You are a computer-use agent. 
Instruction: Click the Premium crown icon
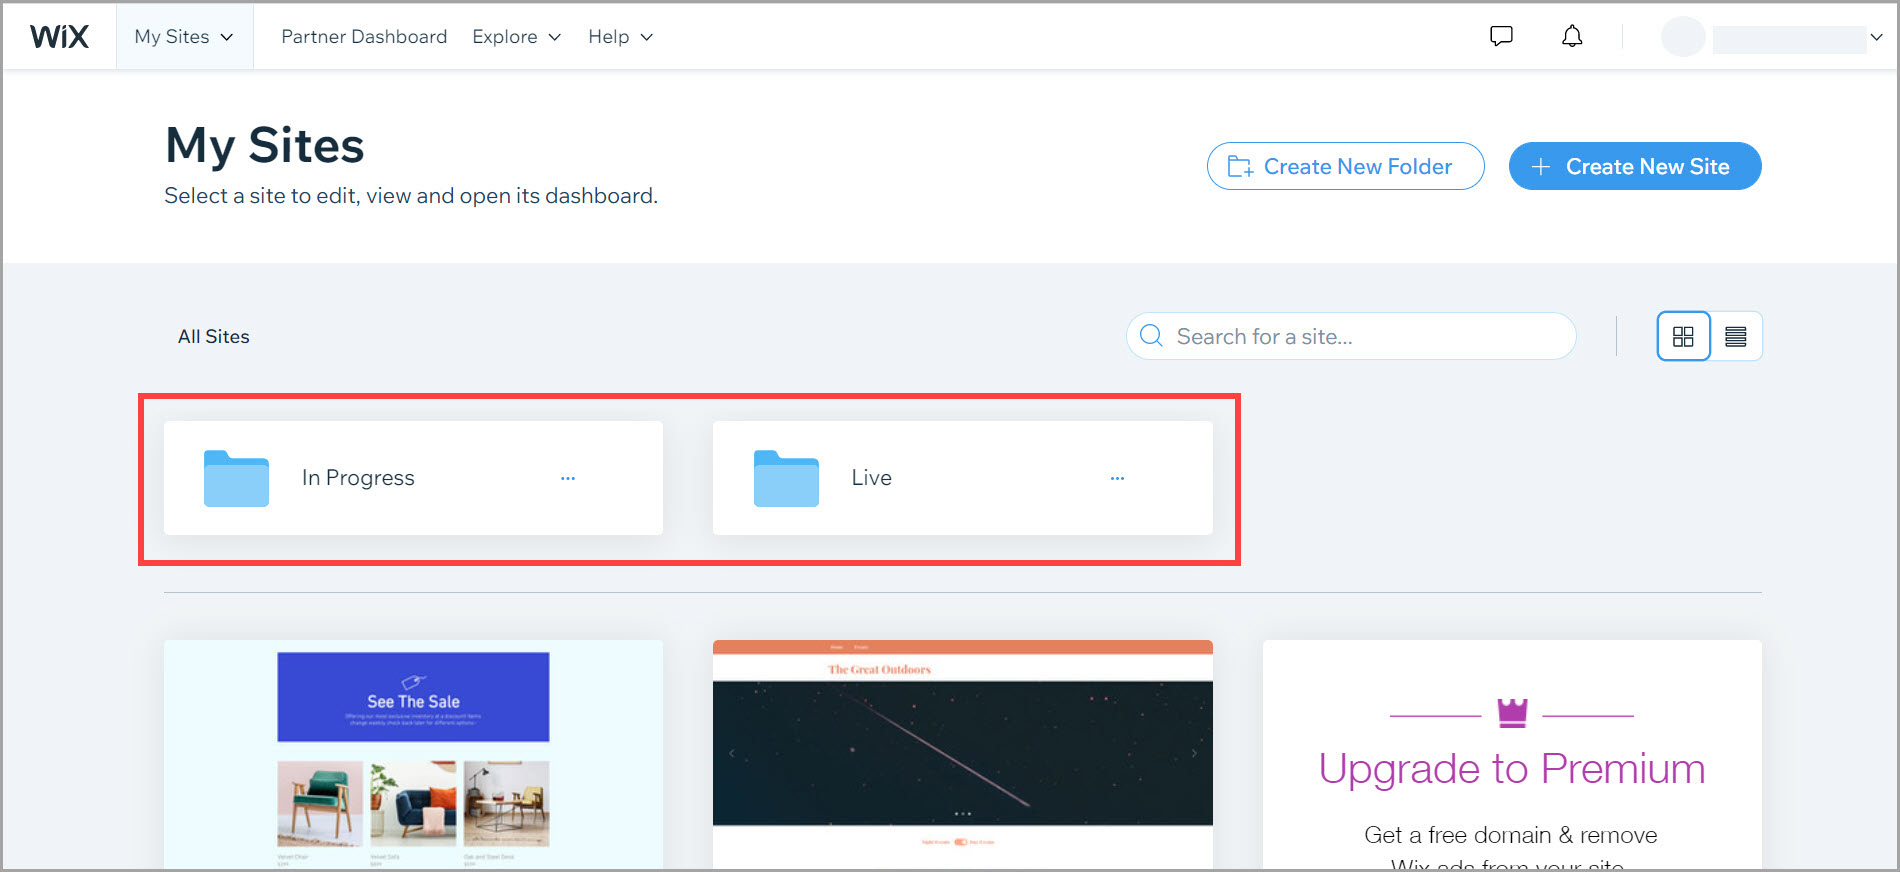1512,713
